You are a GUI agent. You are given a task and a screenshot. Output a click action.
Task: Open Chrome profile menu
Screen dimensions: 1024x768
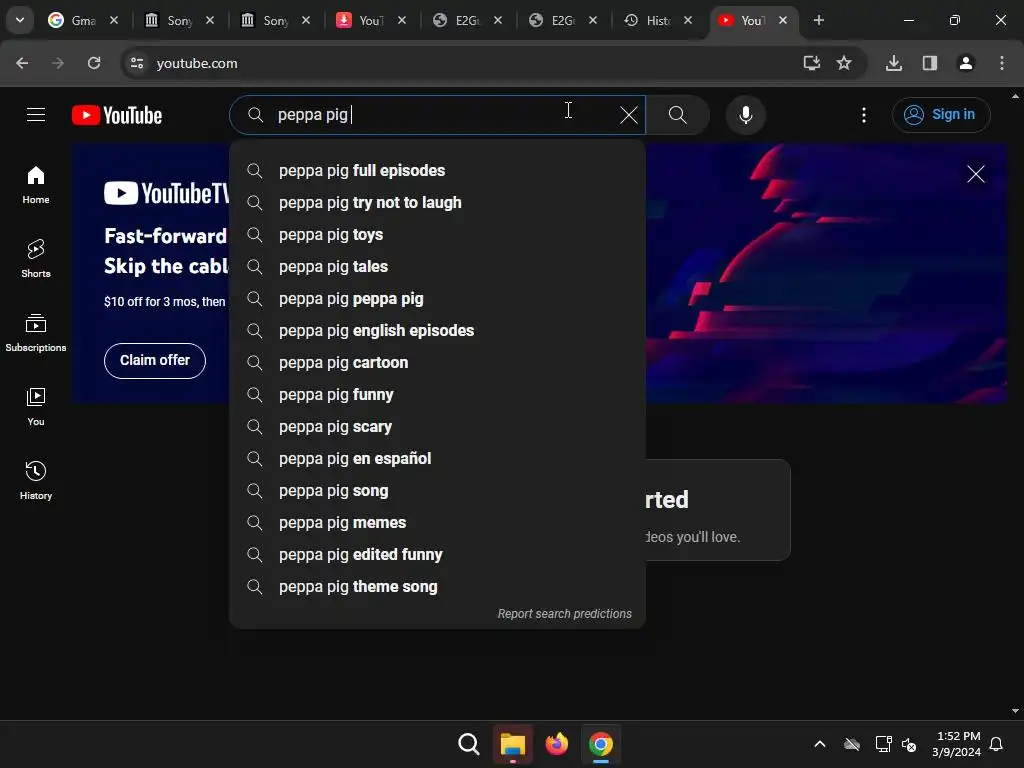click(x=965, y=63)
